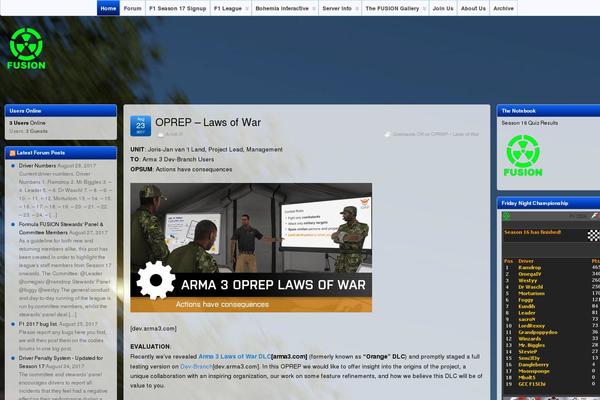This screenshot has height=400, width=600.
Task: Click The Notebook panel header
Action: pyautogui.click(x=548, y=111)
